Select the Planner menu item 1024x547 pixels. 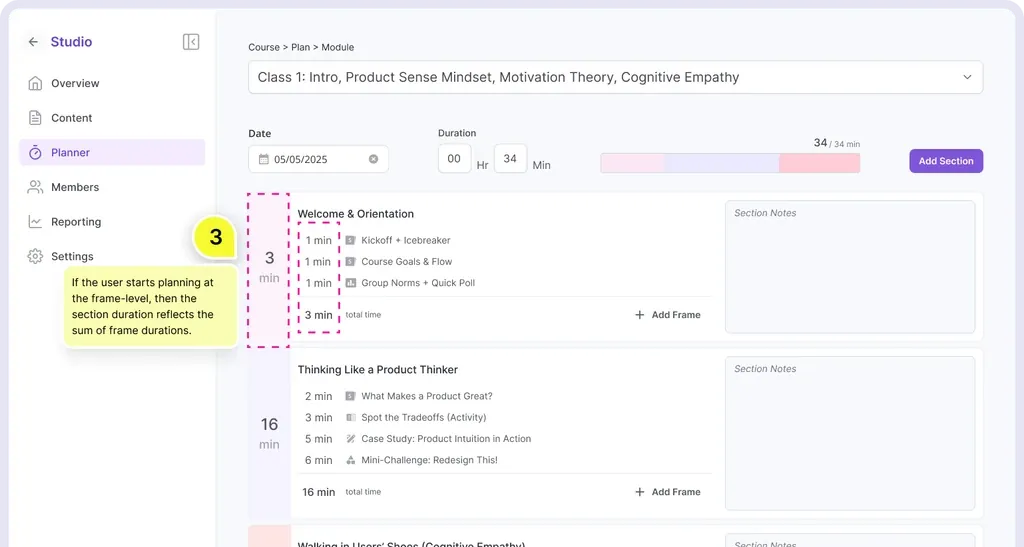click(112, 152)
